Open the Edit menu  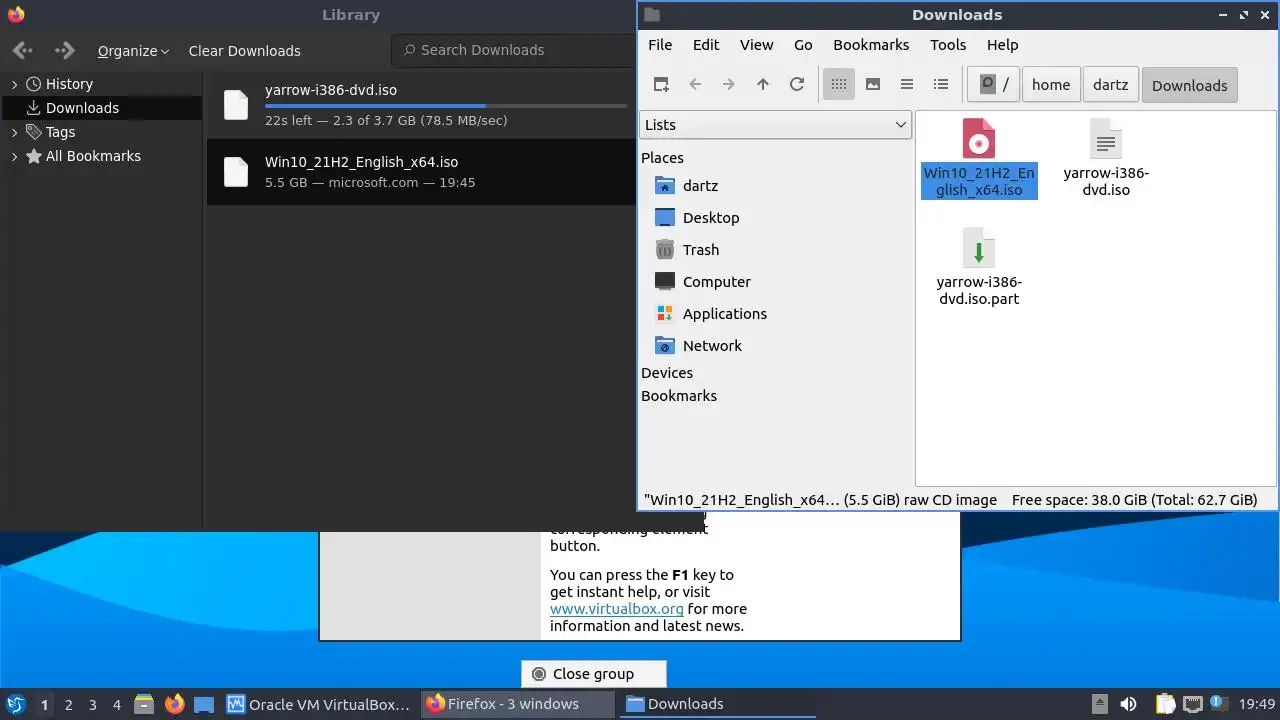pyautogui.click(x=706, y=45)
